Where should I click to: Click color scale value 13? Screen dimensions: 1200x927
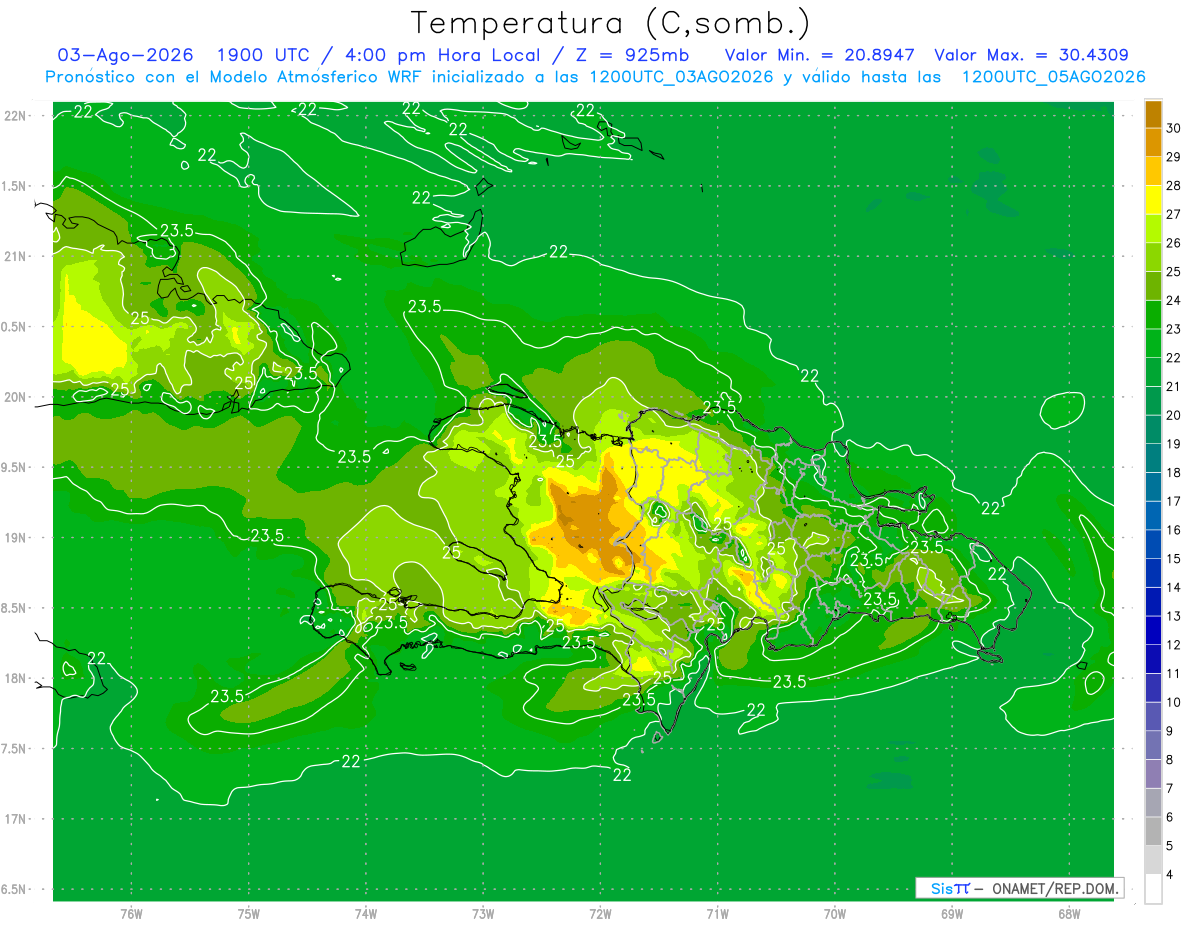[1174, 616]
